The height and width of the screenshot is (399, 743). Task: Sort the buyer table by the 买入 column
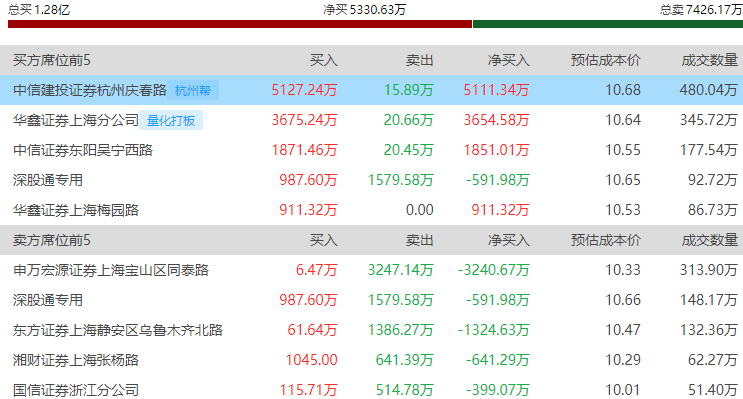coord(324,60)
